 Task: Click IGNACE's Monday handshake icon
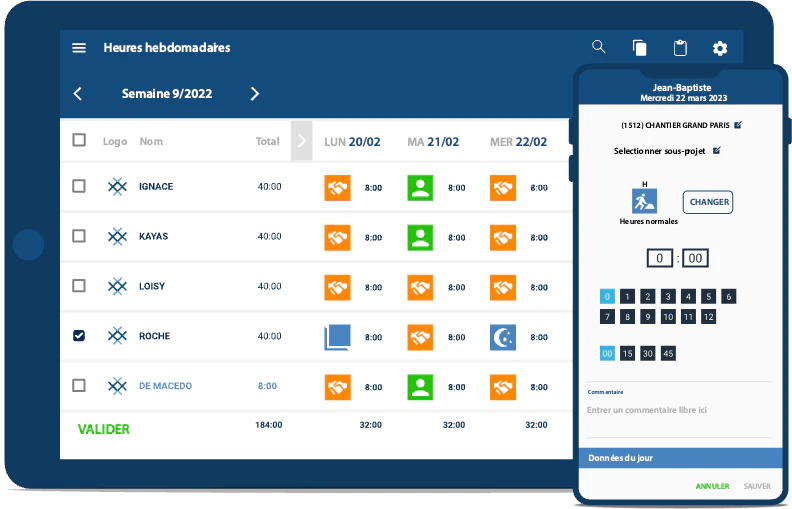coord(337,188)
